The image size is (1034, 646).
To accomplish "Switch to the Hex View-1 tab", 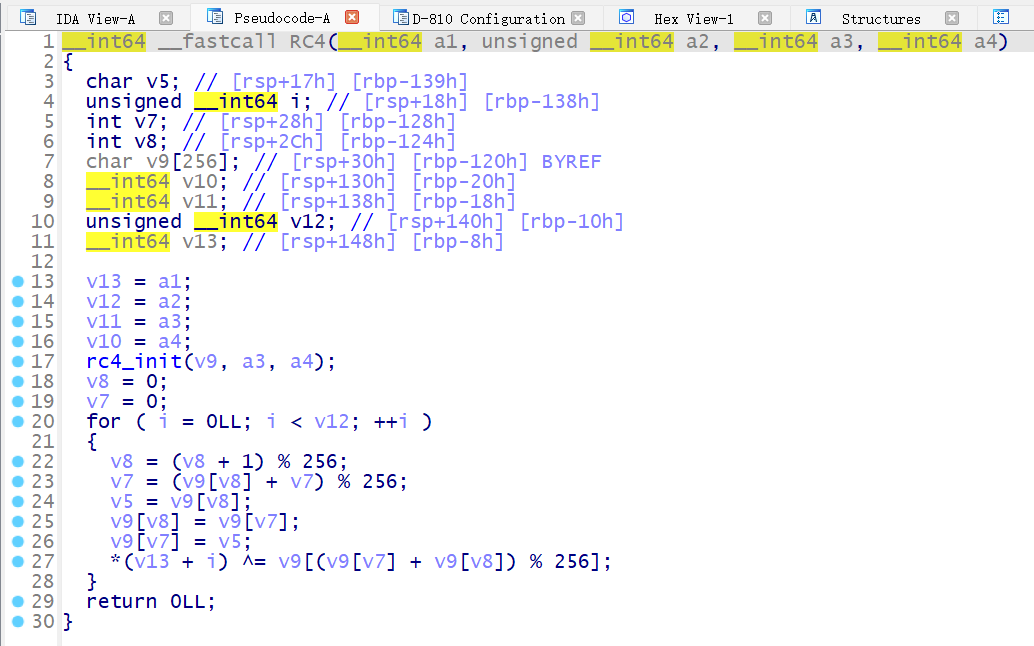I will (693, 19).
